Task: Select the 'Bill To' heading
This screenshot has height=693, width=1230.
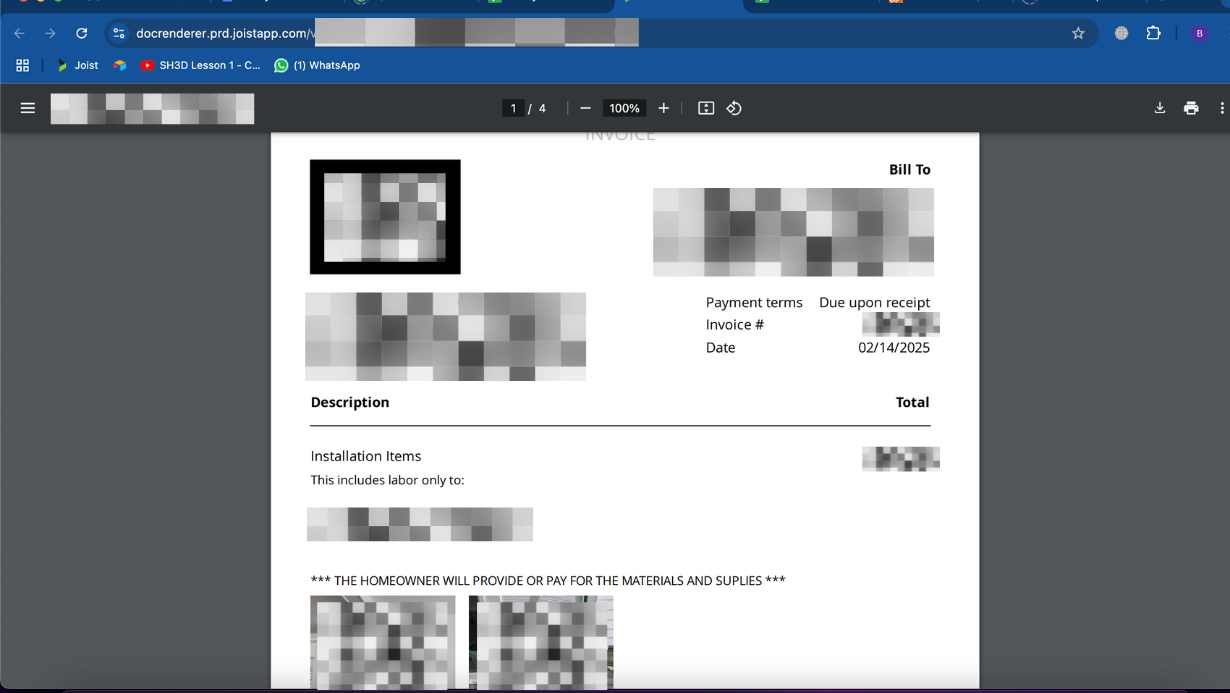Action: coord(910,170)
